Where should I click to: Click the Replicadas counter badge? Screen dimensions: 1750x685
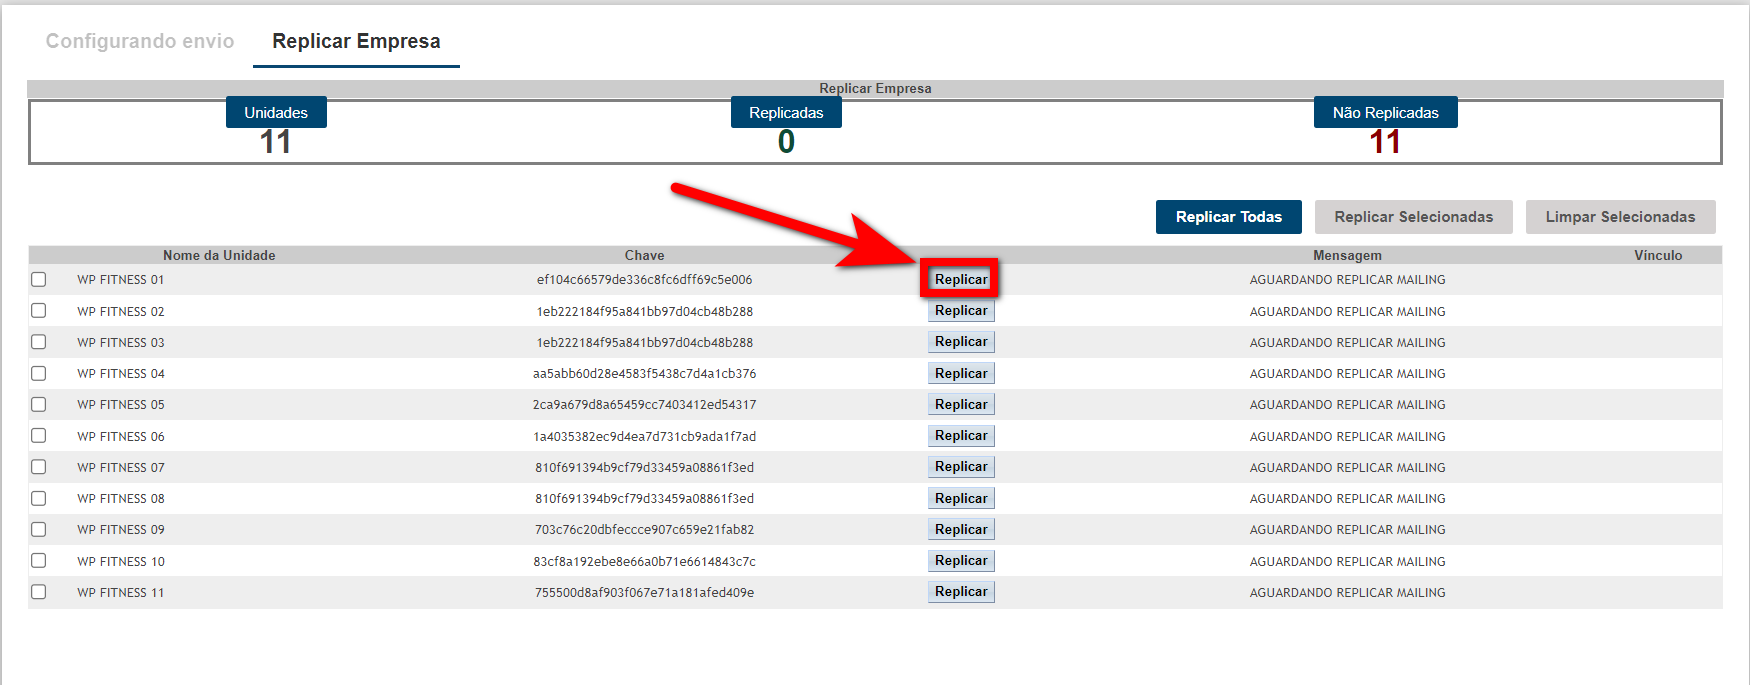coord(786,113)
